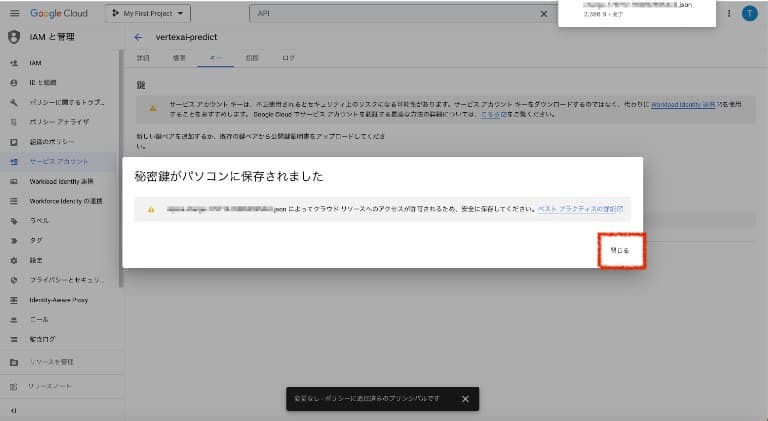Open 組織のポリシー in the sidebar
Viewport: 768px width, 421px height.
point(59,142)
